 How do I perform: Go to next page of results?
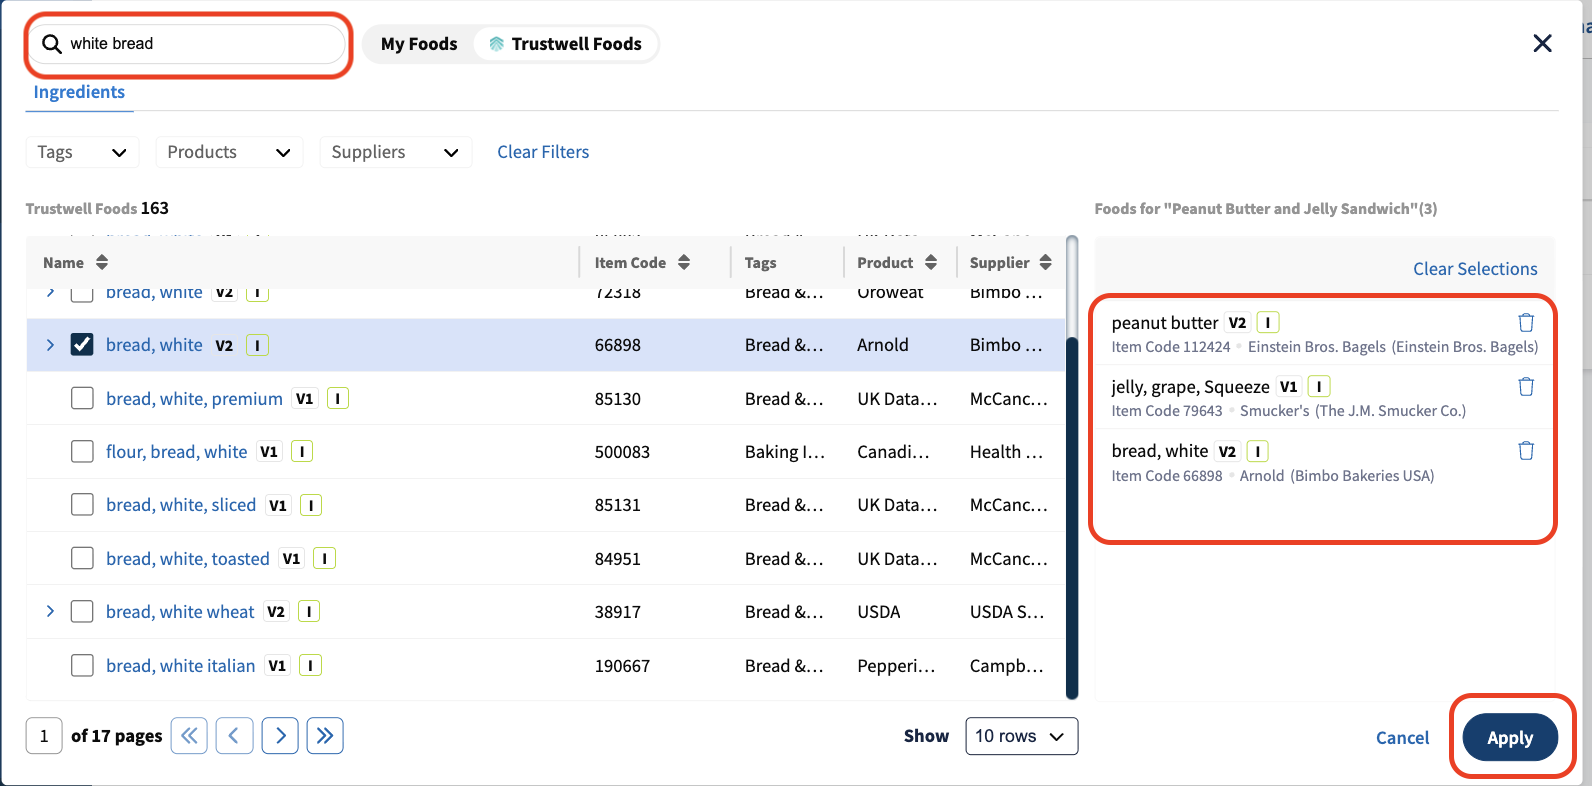click(280, 736)
